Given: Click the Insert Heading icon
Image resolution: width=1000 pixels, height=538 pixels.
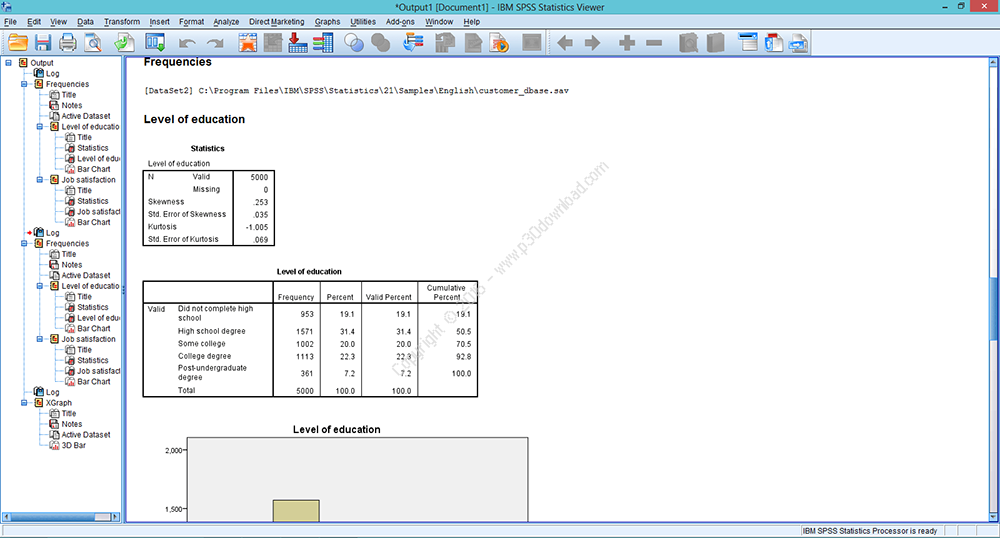Looking at the screenshot, I should [x=747, y=43].
